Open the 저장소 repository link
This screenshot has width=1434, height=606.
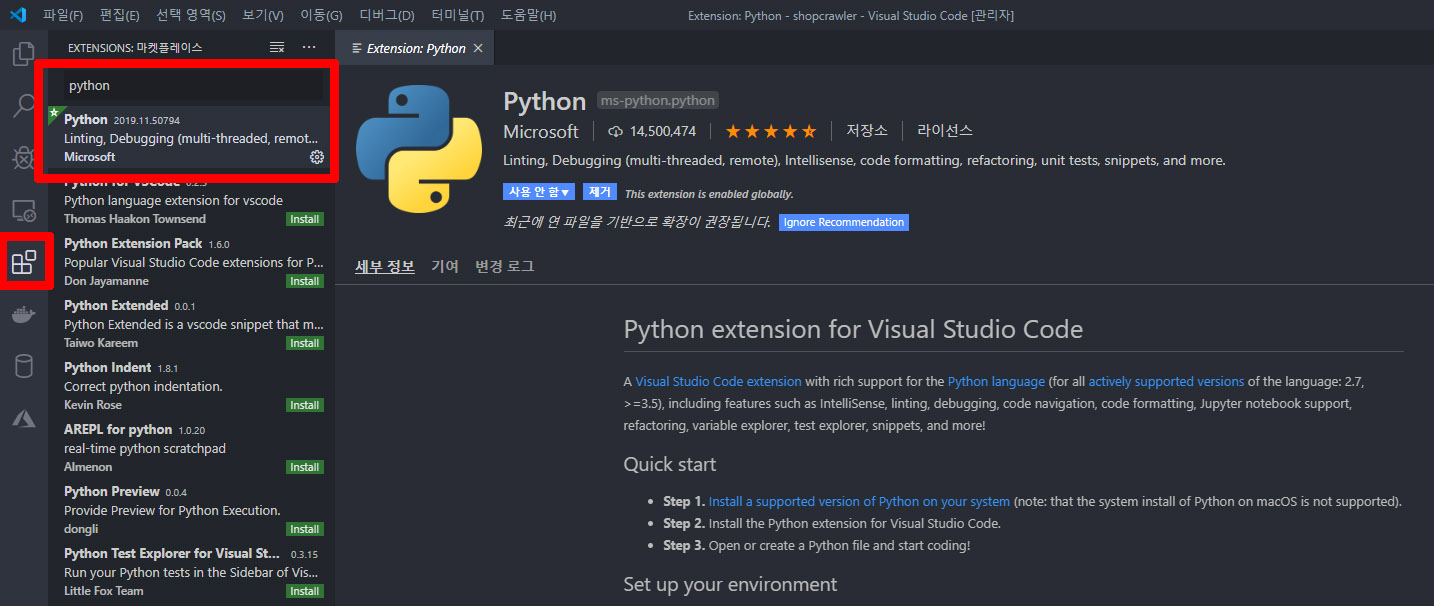(867, 131)
